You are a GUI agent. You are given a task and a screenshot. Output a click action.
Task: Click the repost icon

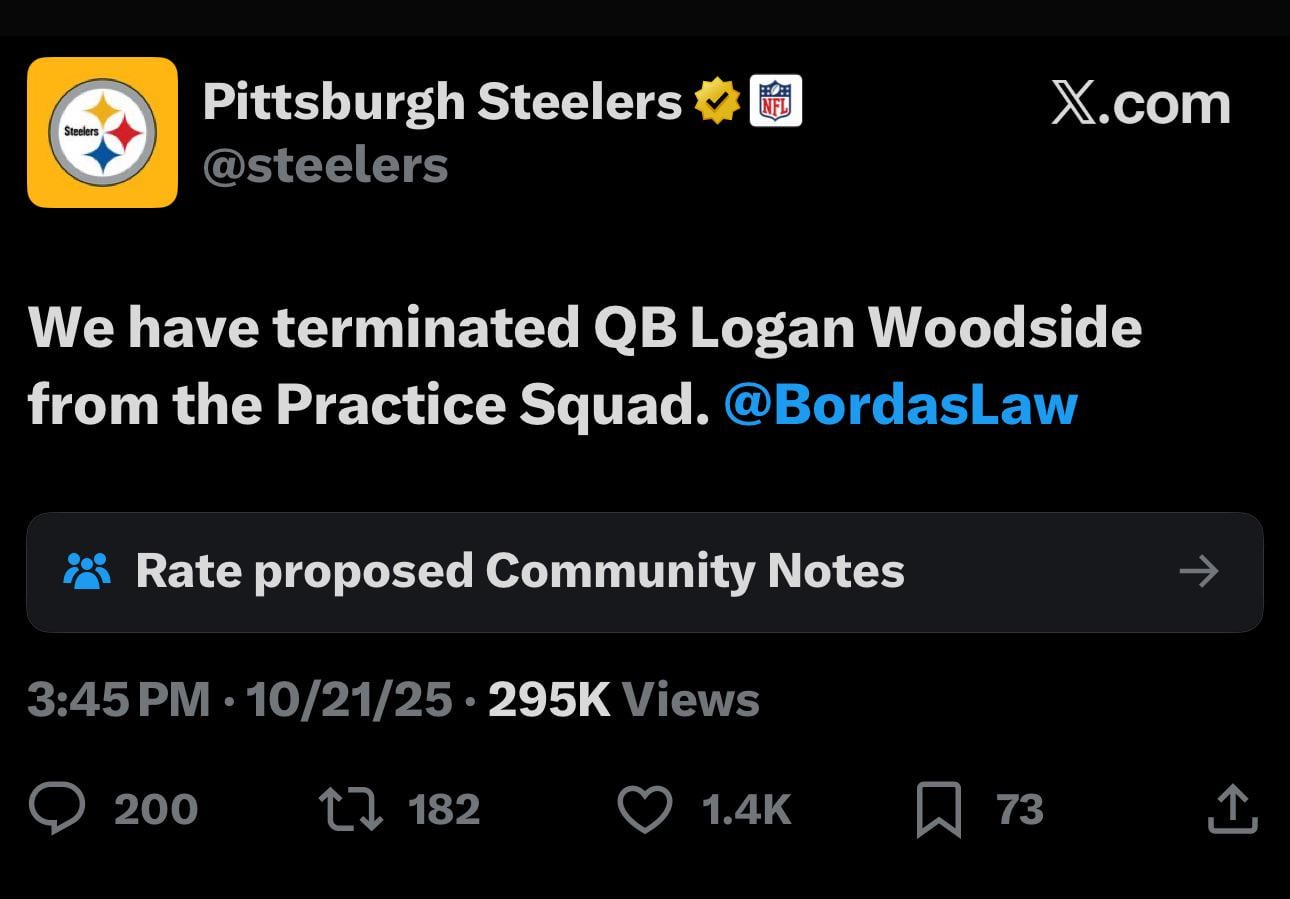tap(349, 808)
